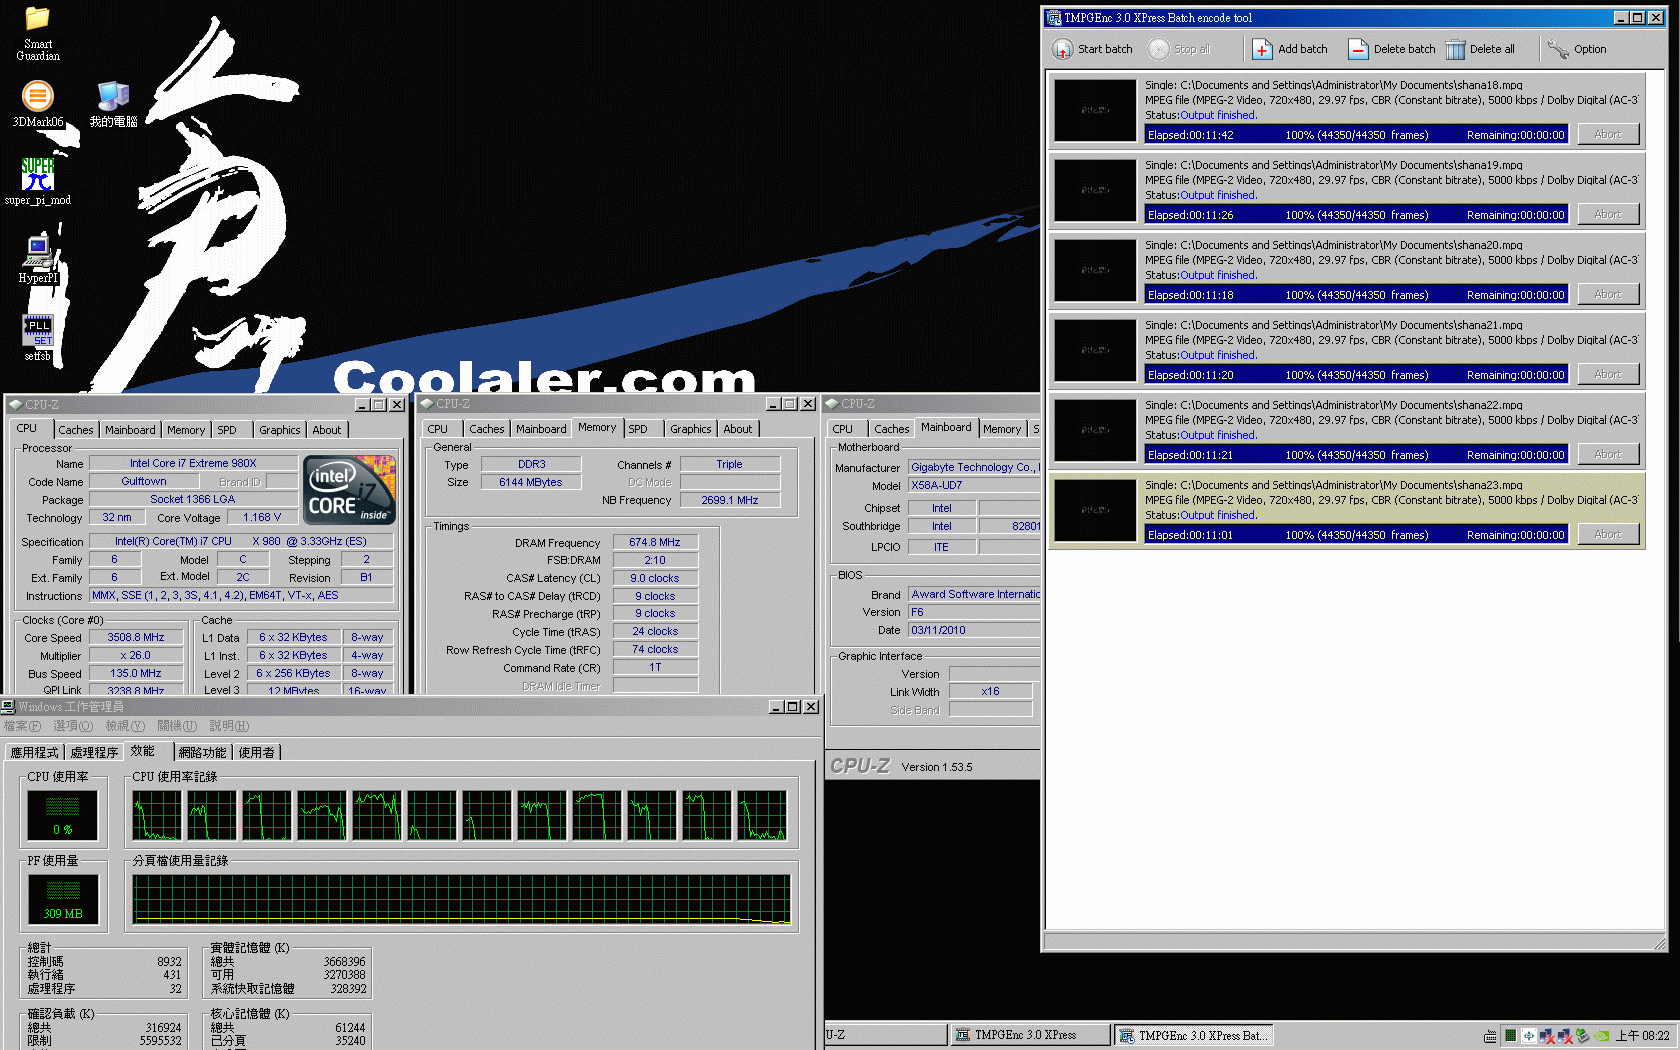Select the shana20.mpg job thumbnail
Screen dimensions: 1680x1050
pos(1095,270)
